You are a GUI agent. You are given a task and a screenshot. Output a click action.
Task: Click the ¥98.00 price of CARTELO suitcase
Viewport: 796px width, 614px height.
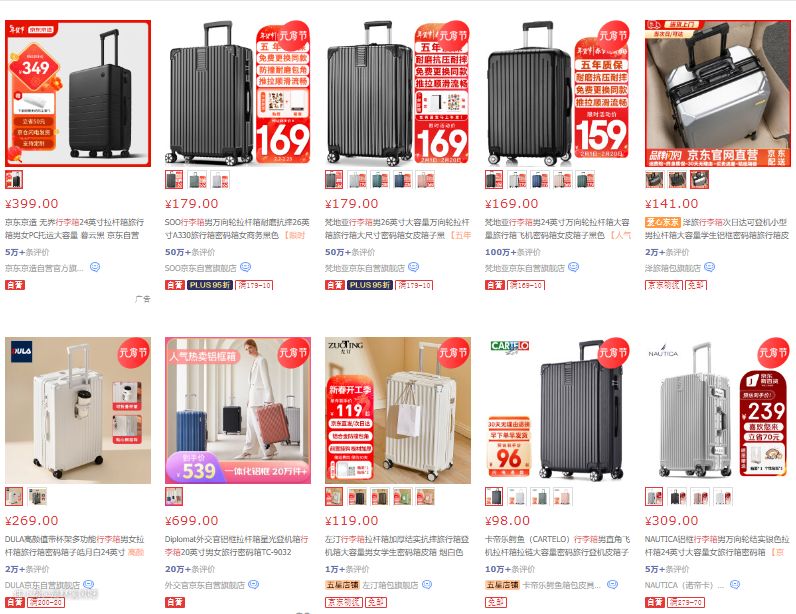[507, 521]
